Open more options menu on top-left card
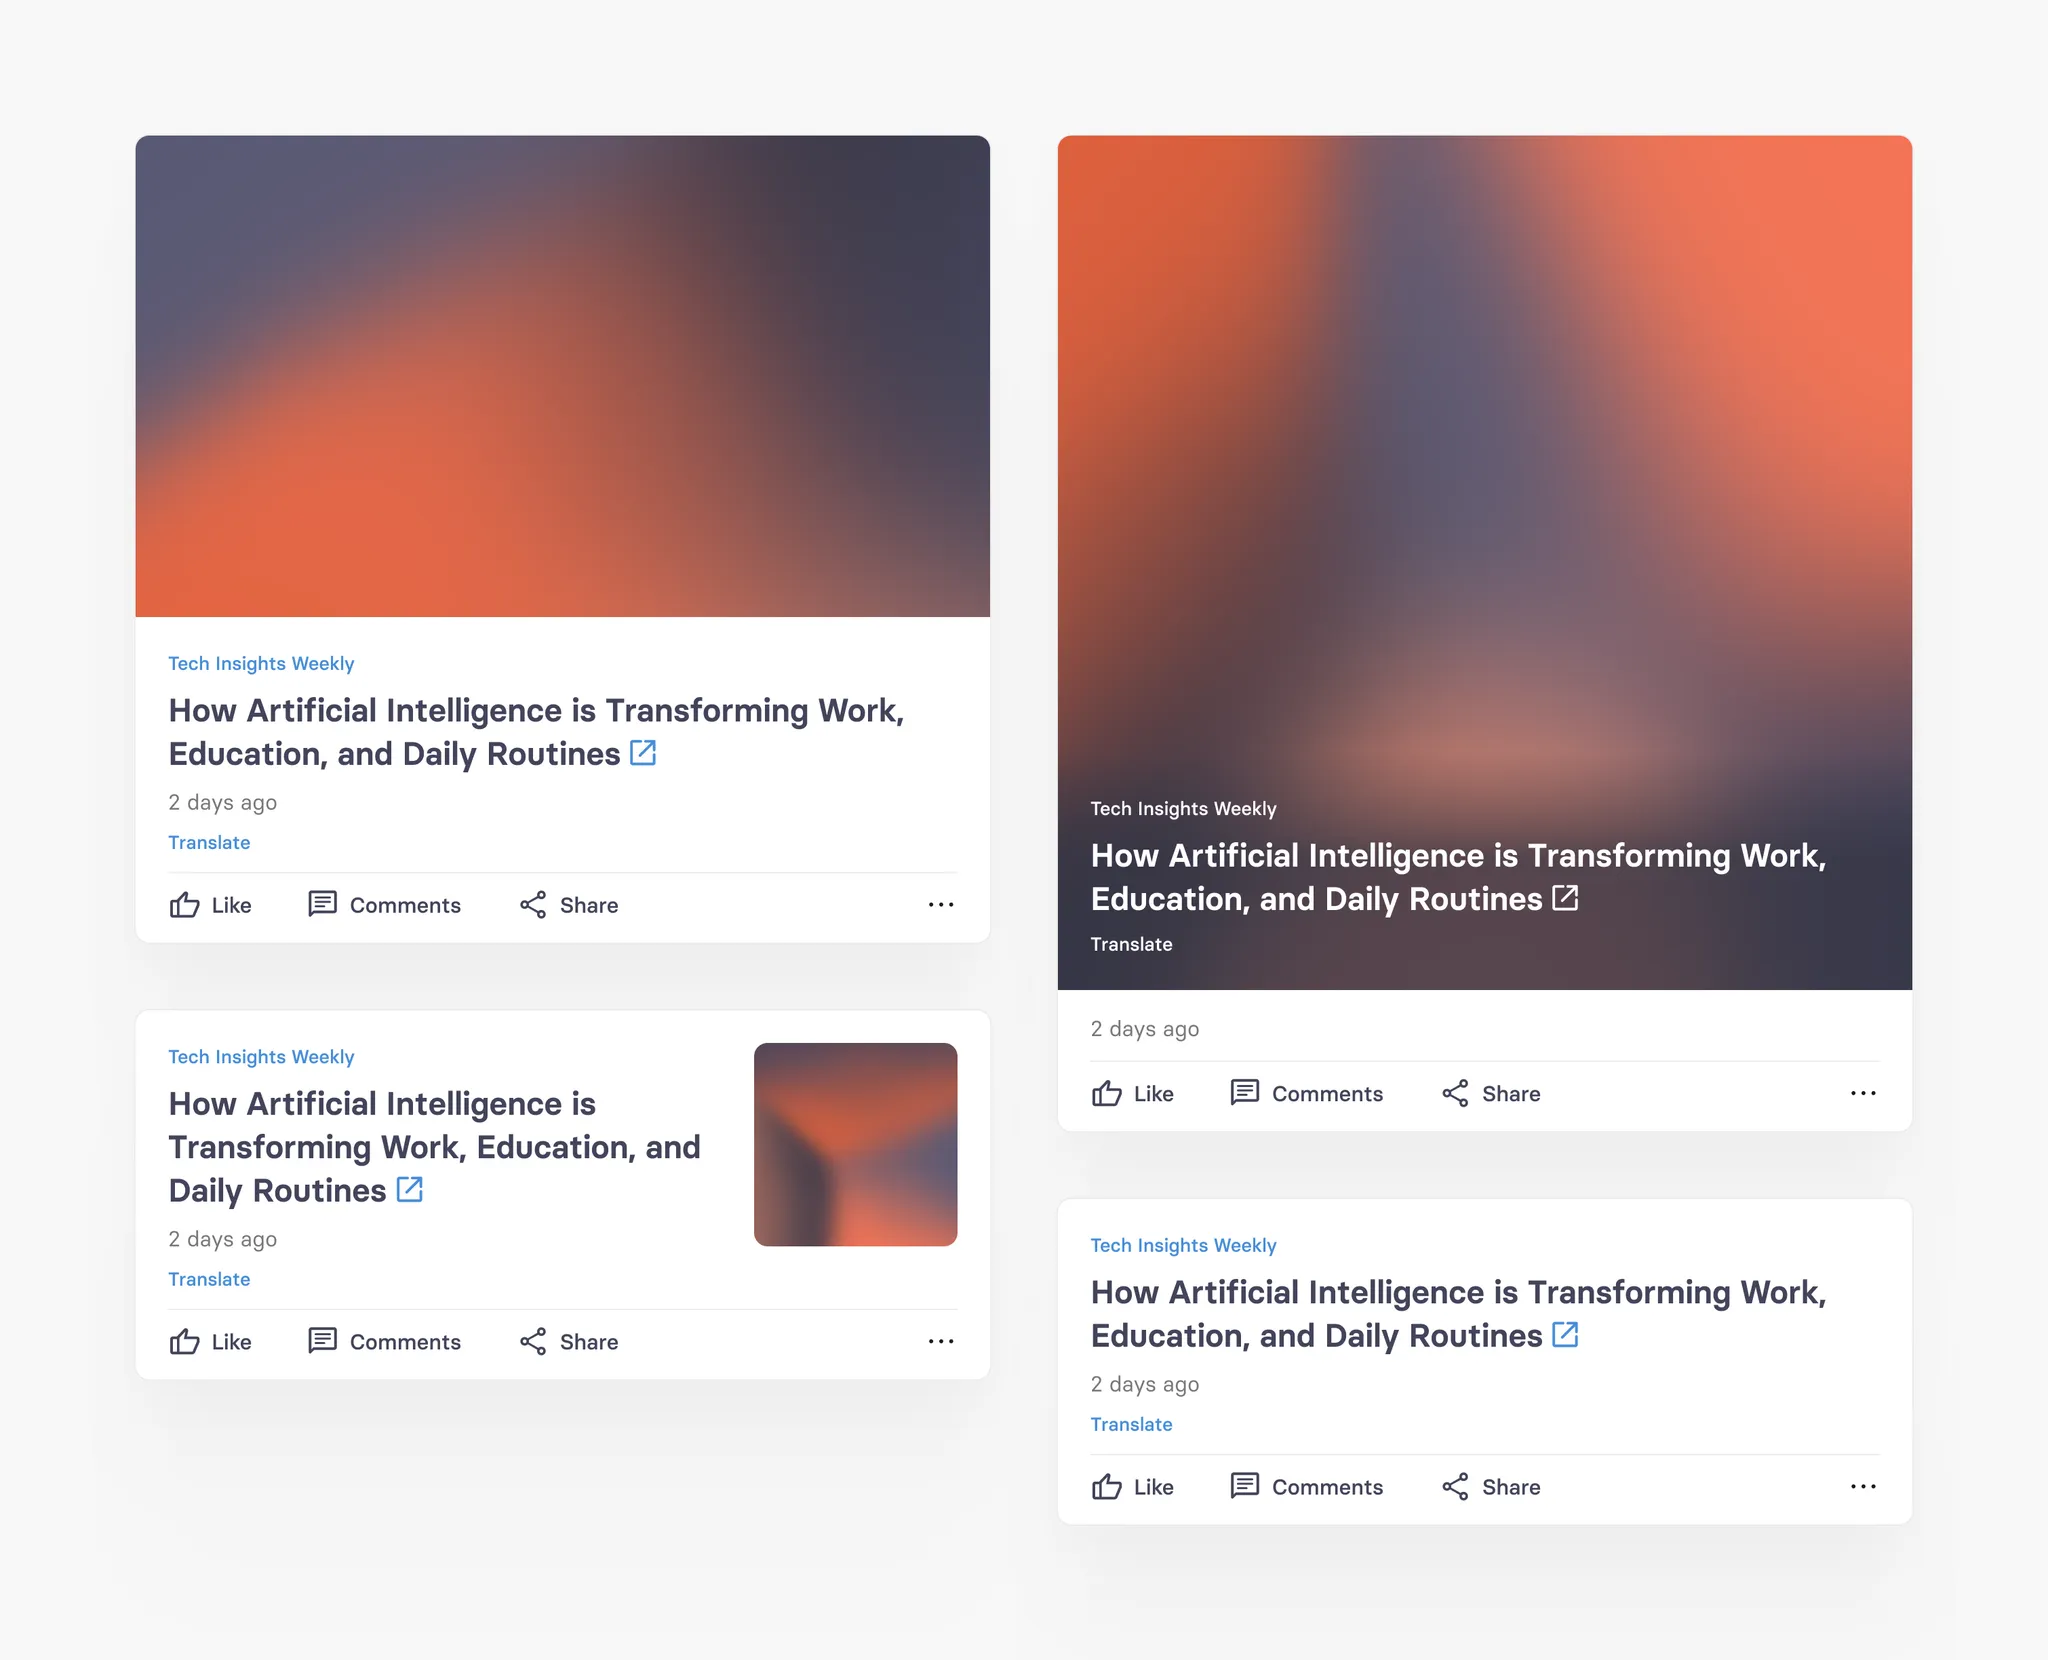Image resolution: width=2048 pixels, height=1660 pixels. coord(941,905)
